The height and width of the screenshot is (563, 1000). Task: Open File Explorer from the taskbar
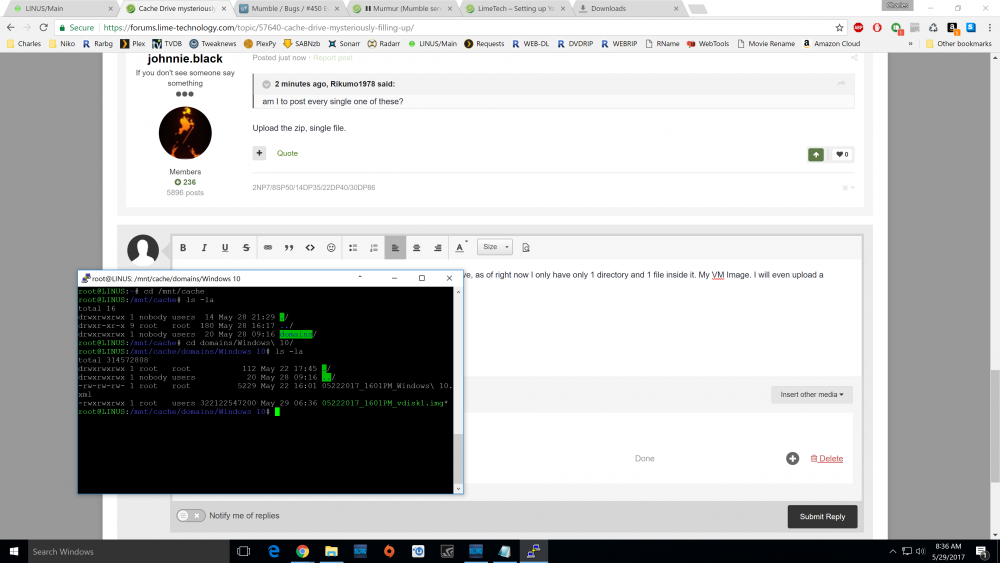(x=331, y=552)
